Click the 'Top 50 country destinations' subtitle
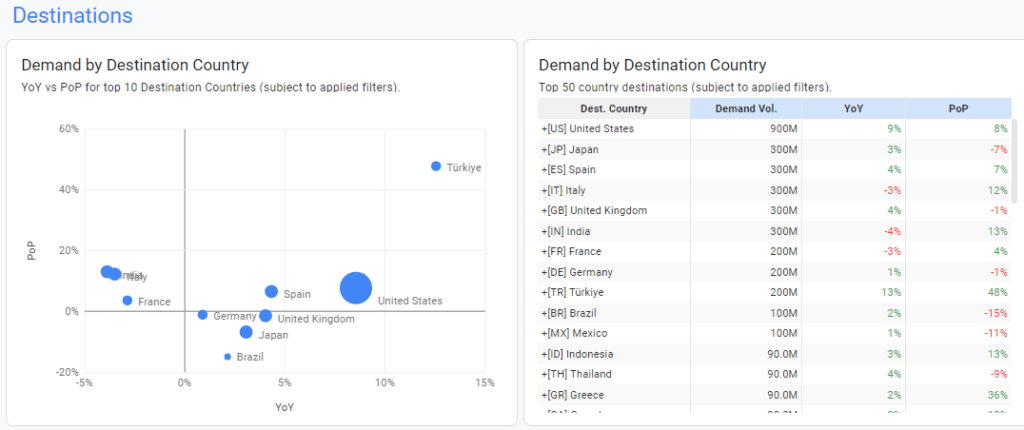The image size is (1024, 430). tap(685, 87)
